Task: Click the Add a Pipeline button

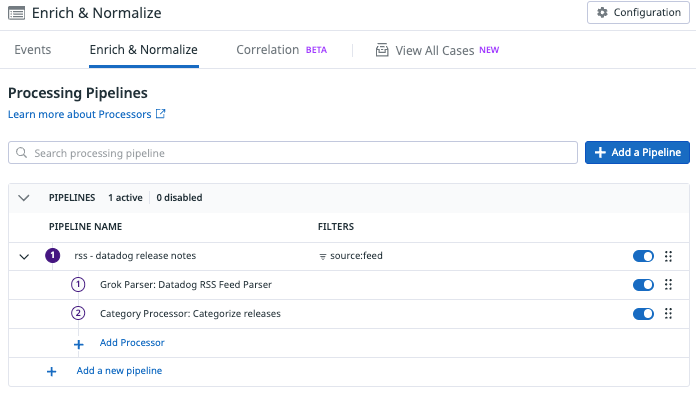Action: pyautogui.click(x=637, y=153)
